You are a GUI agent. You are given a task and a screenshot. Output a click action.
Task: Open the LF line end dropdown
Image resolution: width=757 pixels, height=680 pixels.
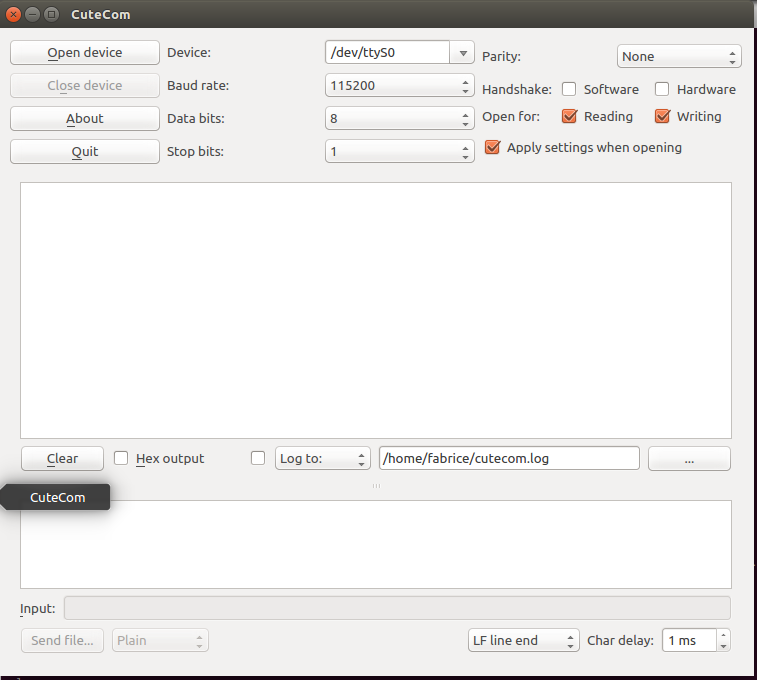pos(523,641)
